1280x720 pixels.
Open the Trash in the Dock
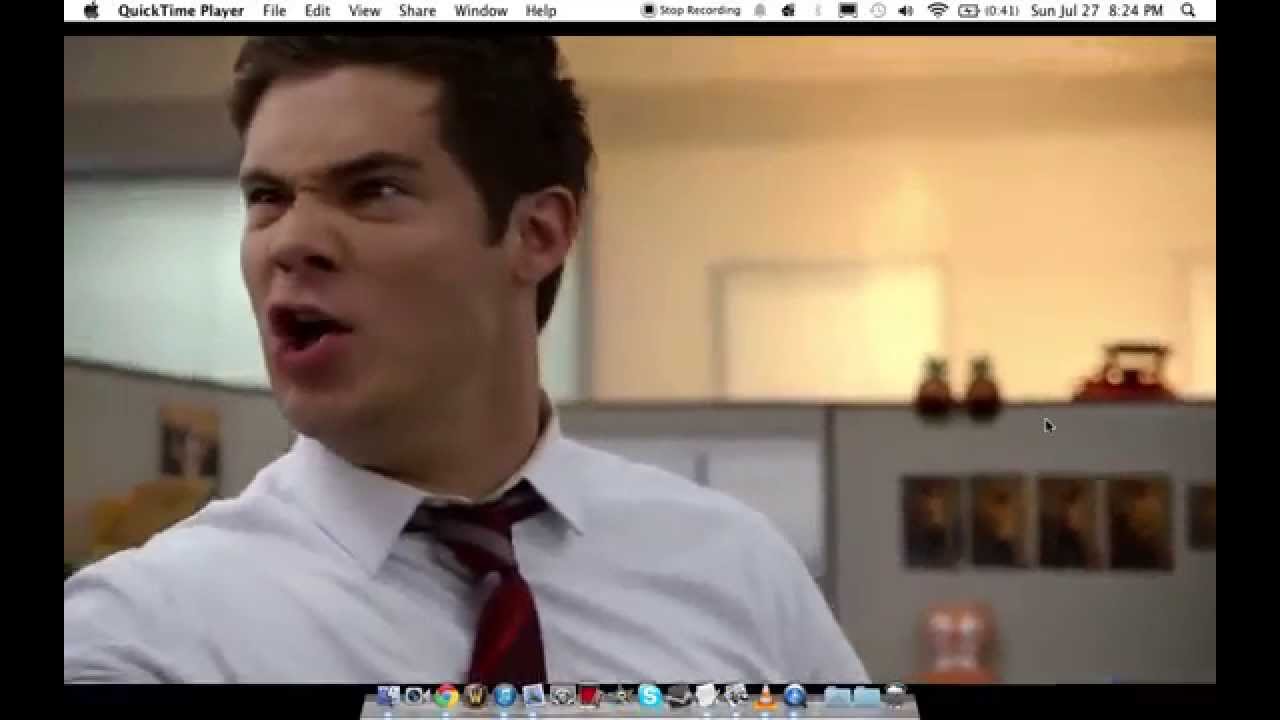pos(896,695)
